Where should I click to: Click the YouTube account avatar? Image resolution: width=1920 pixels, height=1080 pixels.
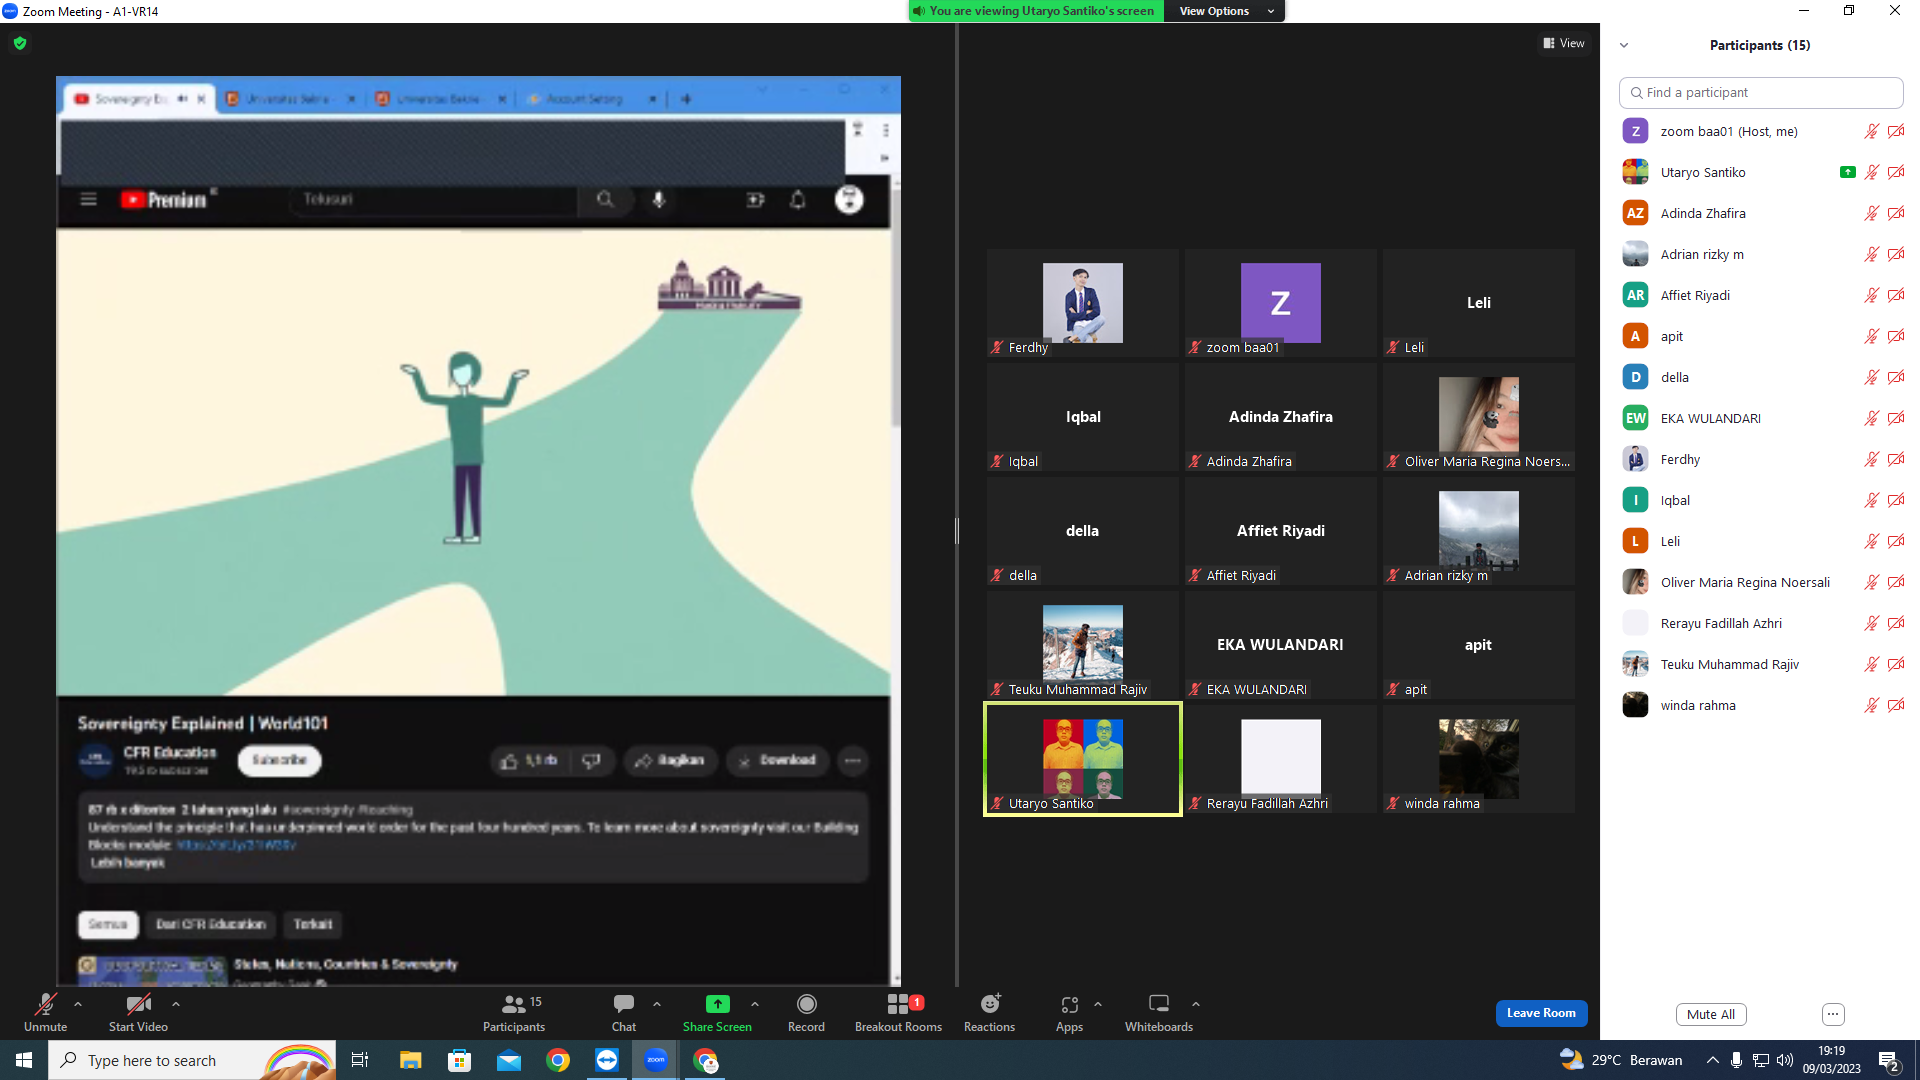click(x=849, y=200)
